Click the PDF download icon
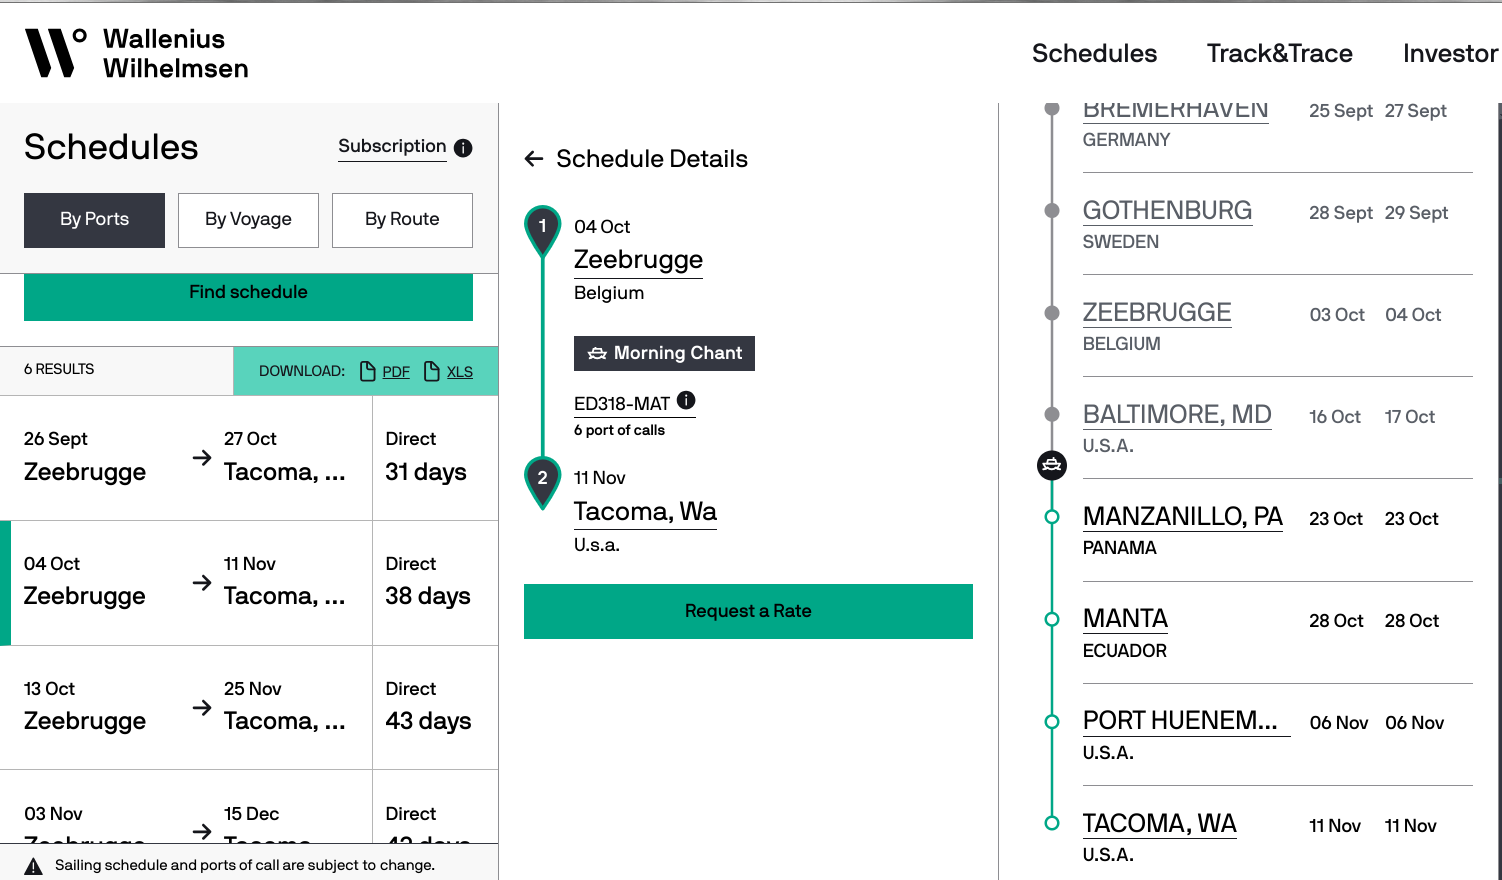 (x=368, y=371)
